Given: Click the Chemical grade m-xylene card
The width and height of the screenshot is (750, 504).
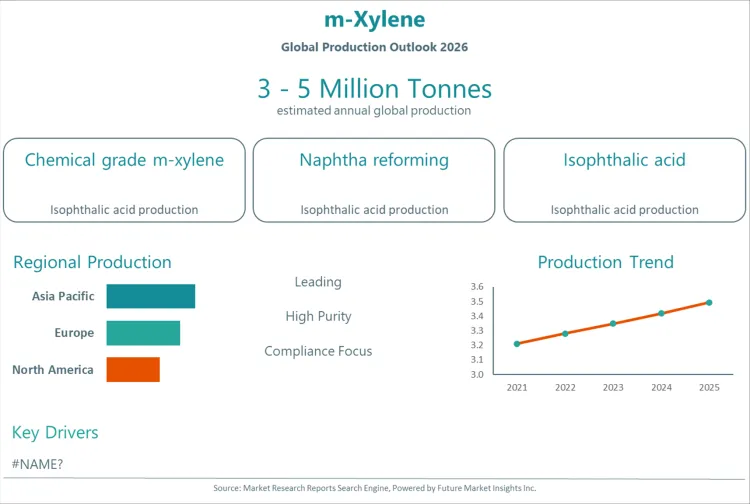Looking at the screenshot, I should pos(124,180).
